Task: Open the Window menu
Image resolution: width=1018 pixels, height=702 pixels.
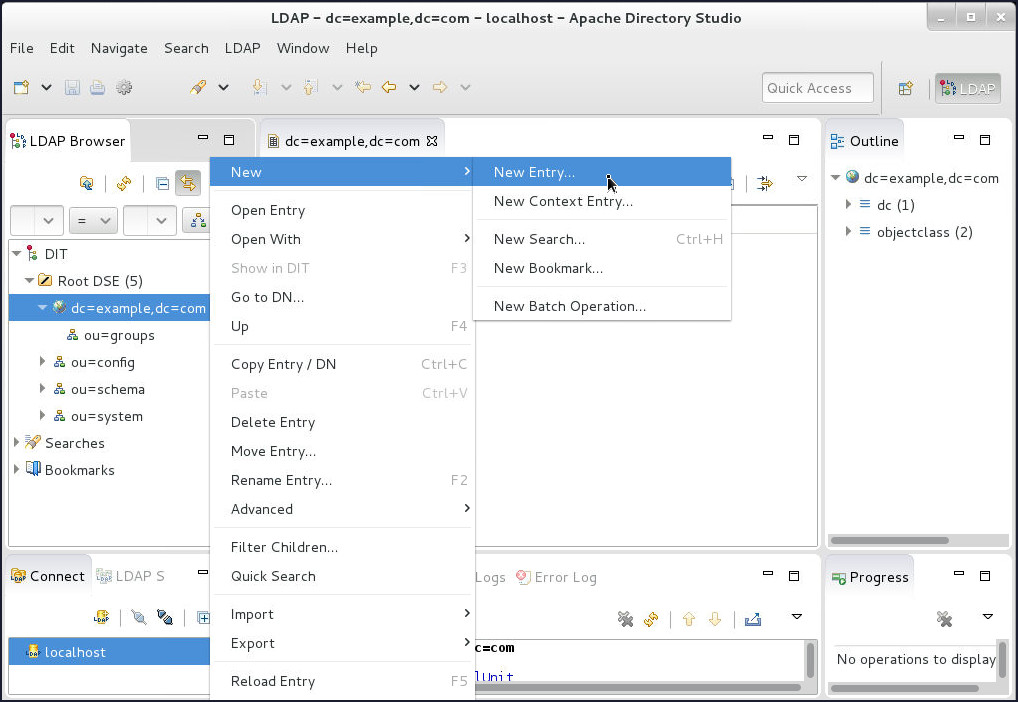Action: (303, 48)
